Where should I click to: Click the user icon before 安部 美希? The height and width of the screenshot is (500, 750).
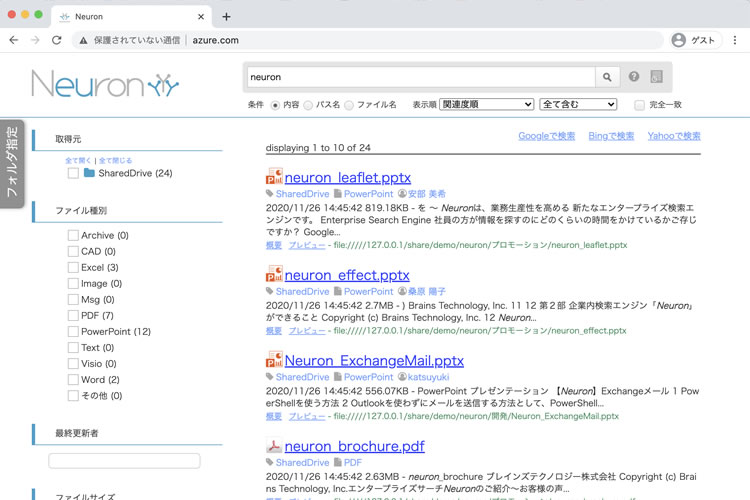(x=402, y=193)
